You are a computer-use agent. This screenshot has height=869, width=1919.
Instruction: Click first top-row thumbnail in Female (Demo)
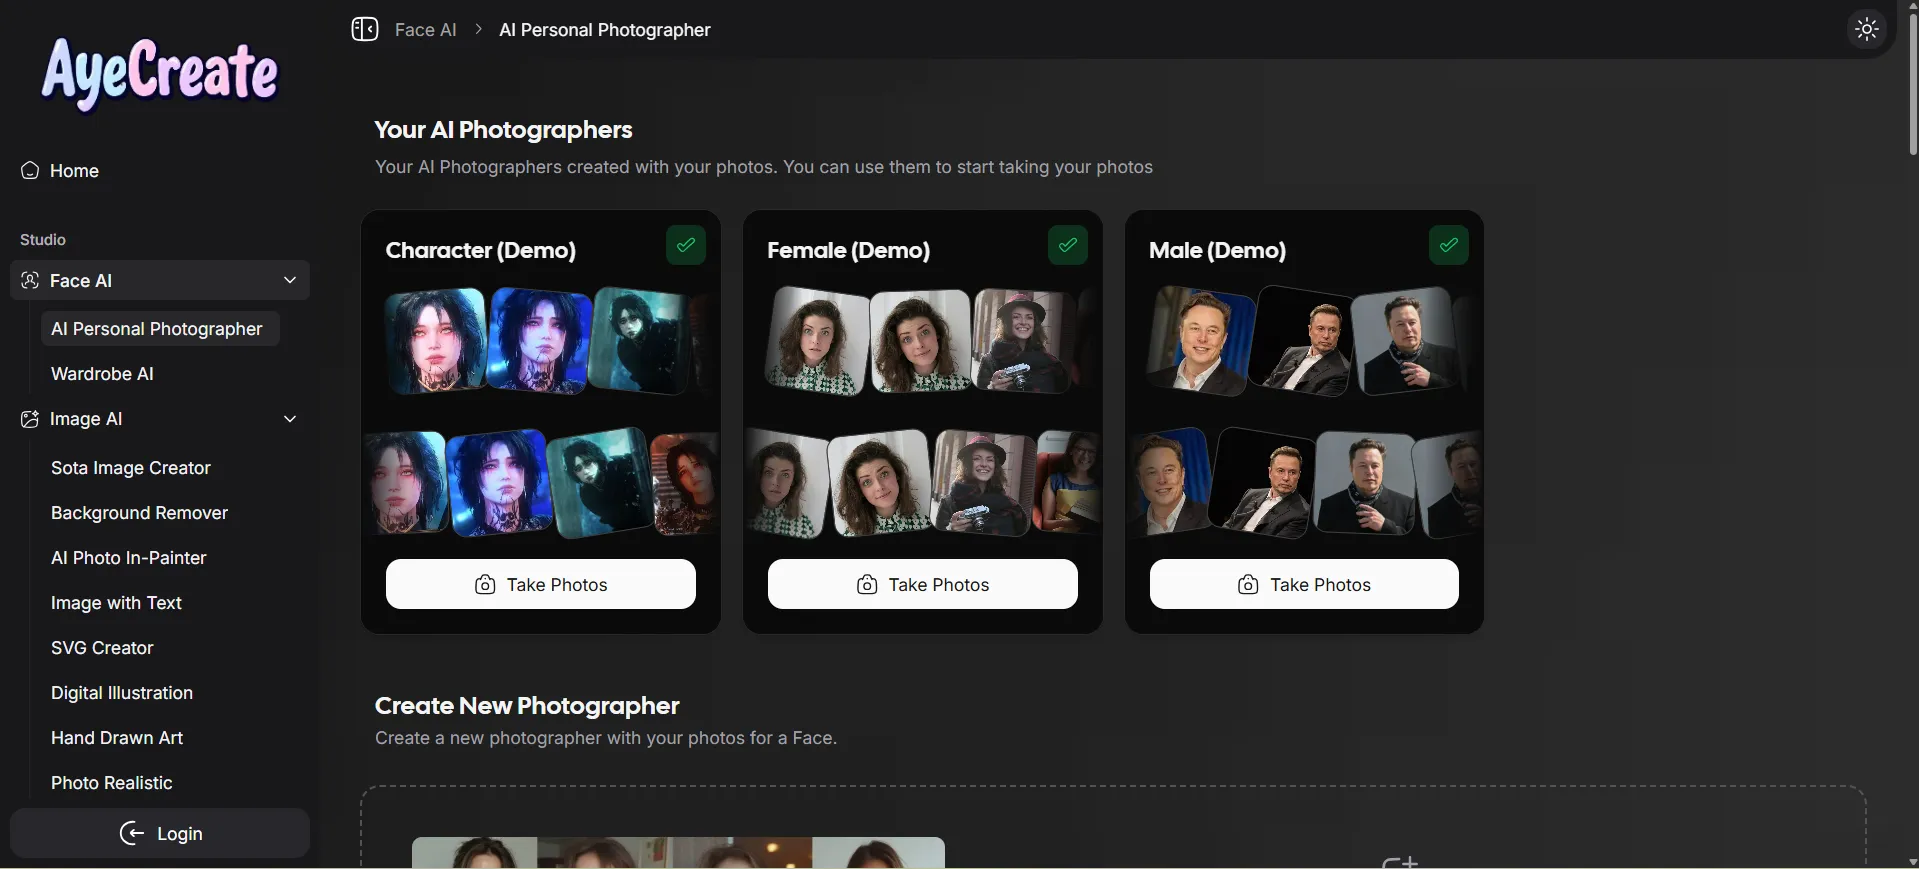click(817, 341)
